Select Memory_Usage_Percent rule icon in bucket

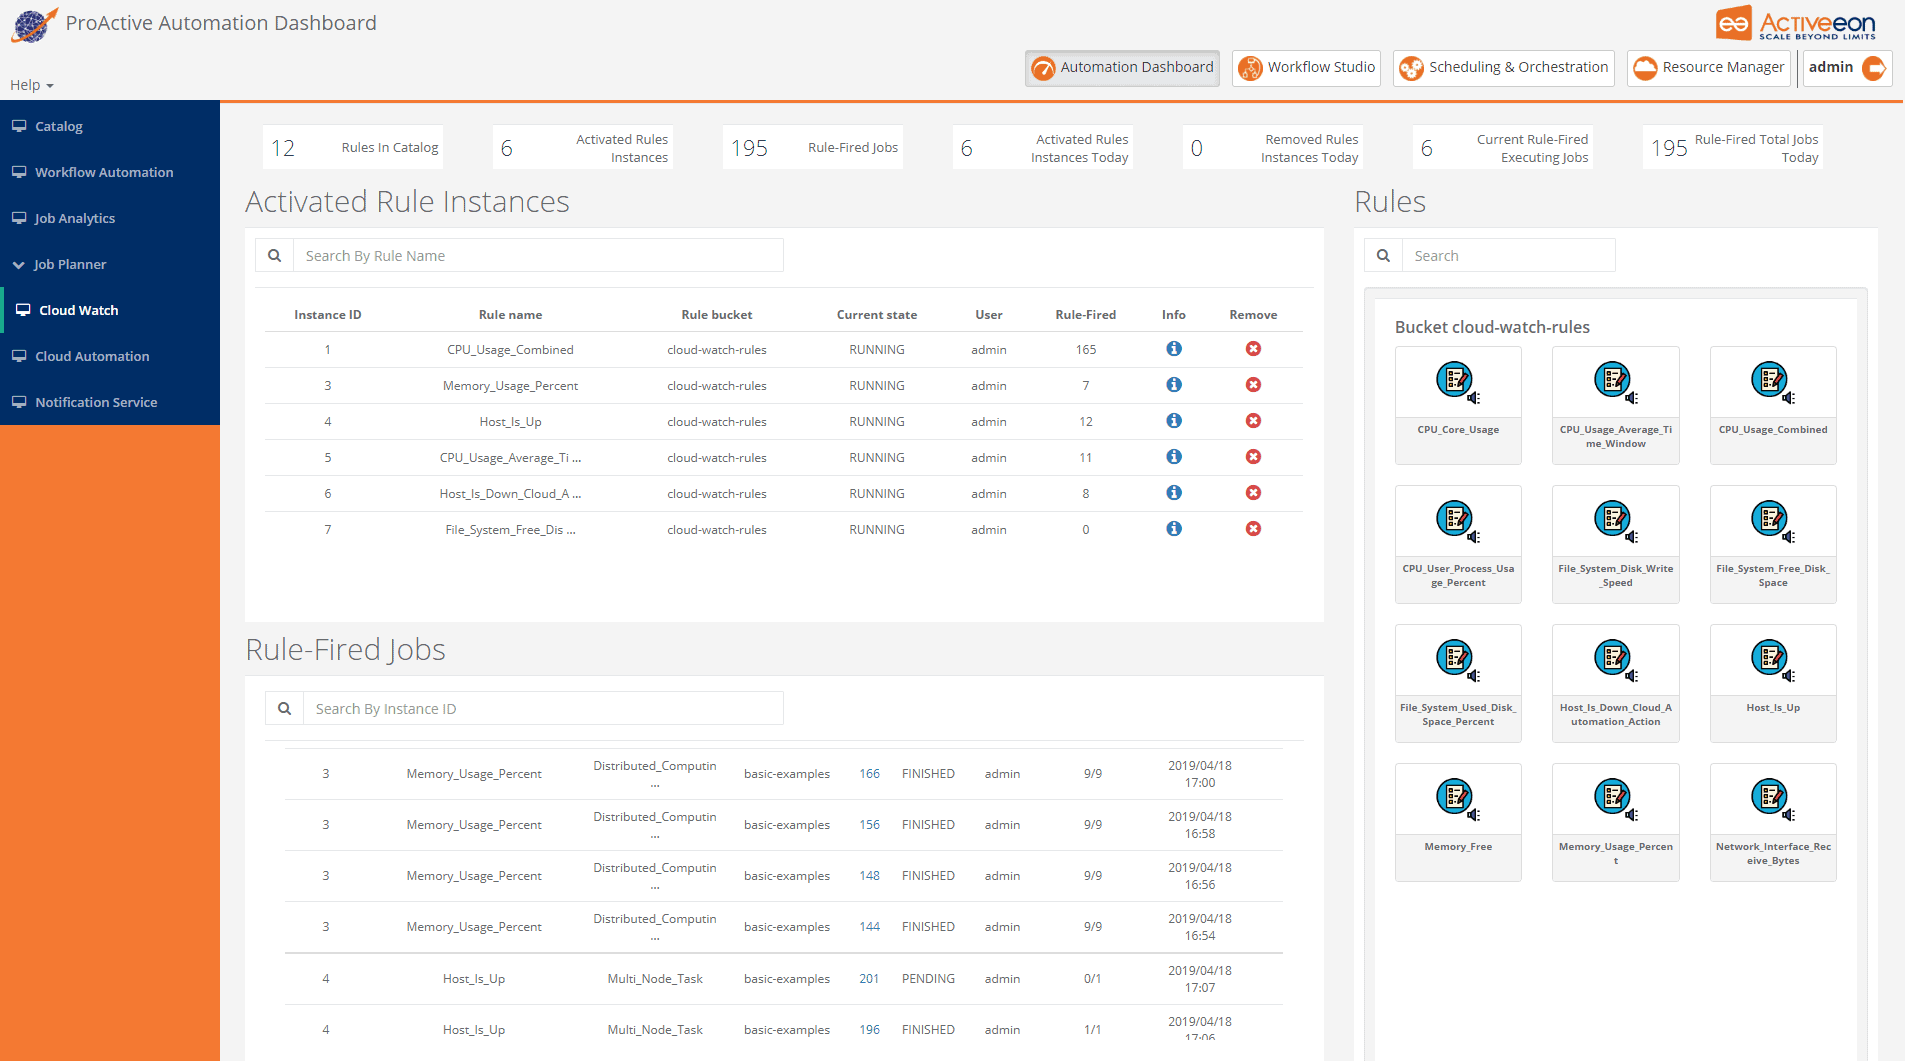coord(1615,799)
